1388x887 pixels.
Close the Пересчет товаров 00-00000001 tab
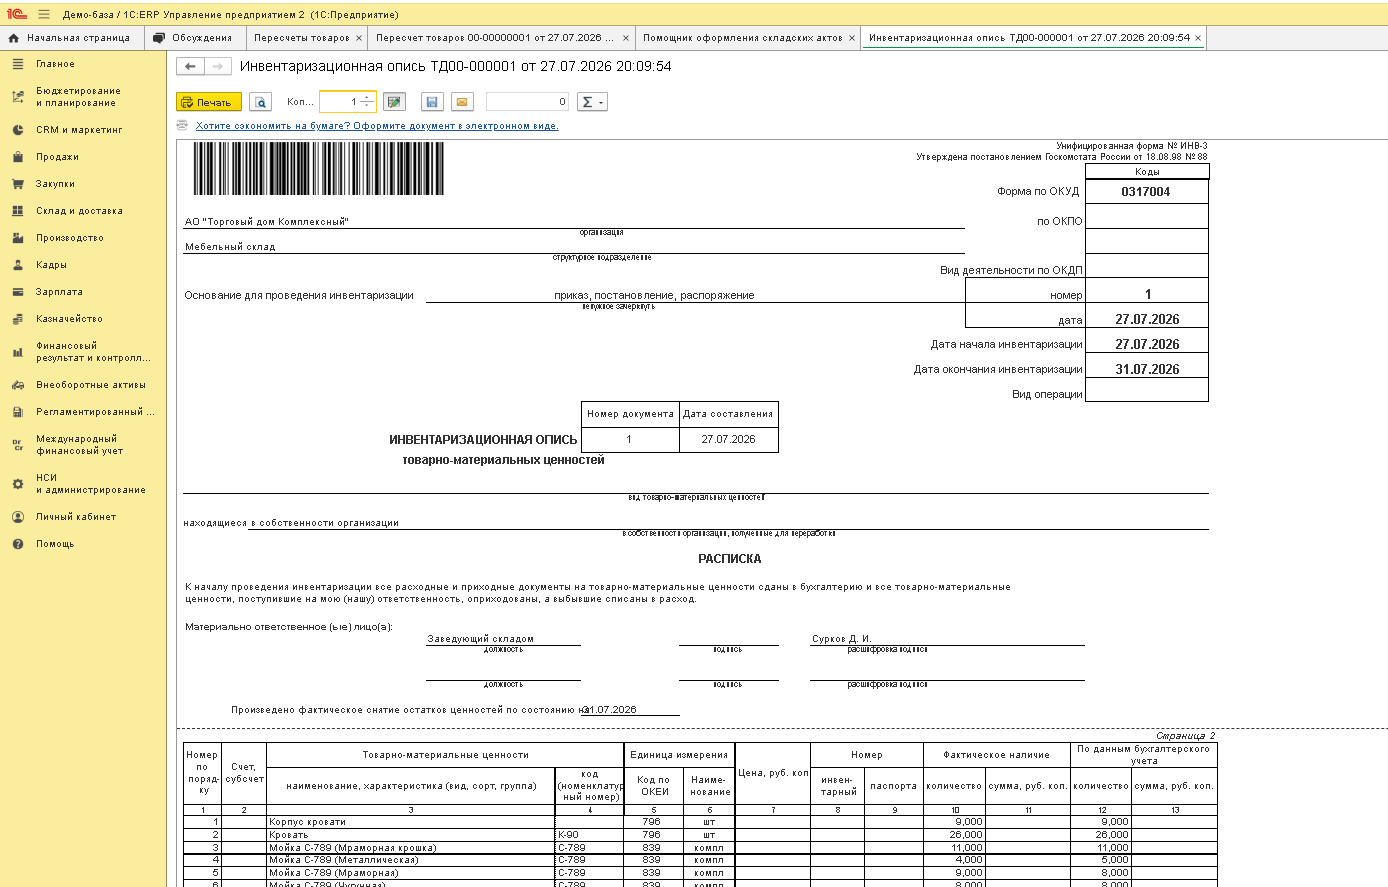pos(626,38)
